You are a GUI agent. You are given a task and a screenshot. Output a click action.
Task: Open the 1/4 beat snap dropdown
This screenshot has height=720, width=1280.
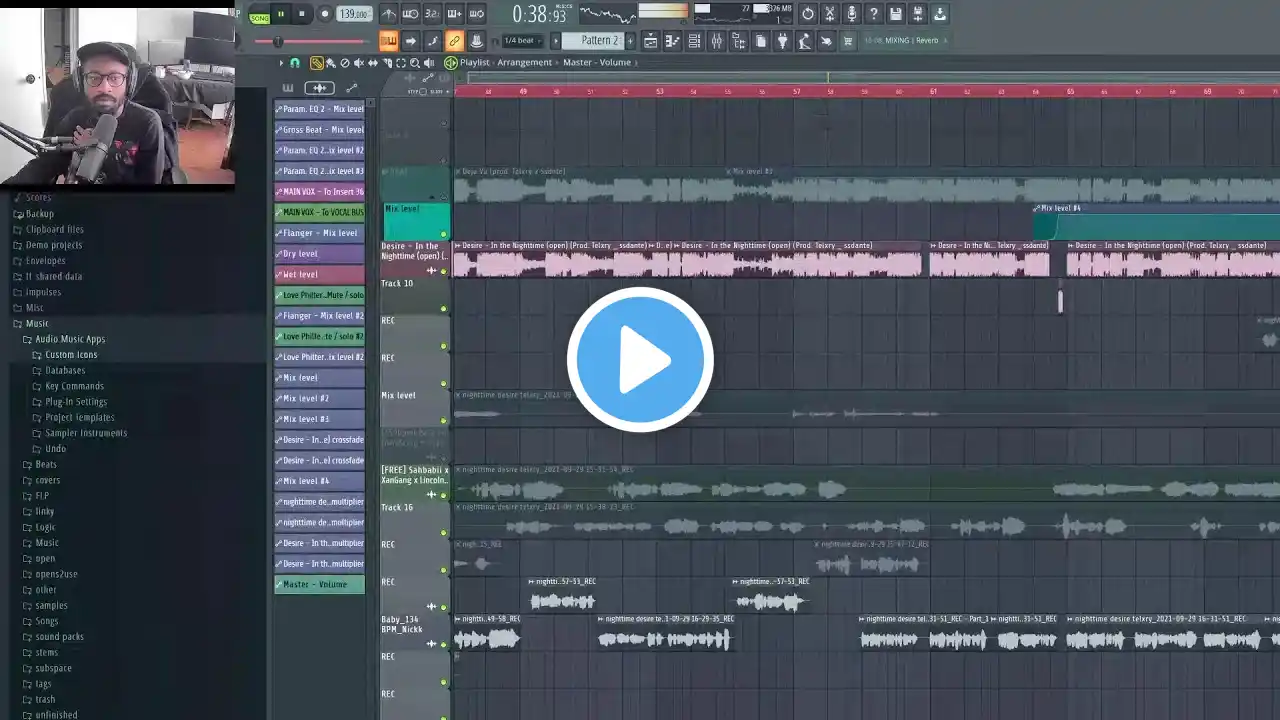[522, 41]
